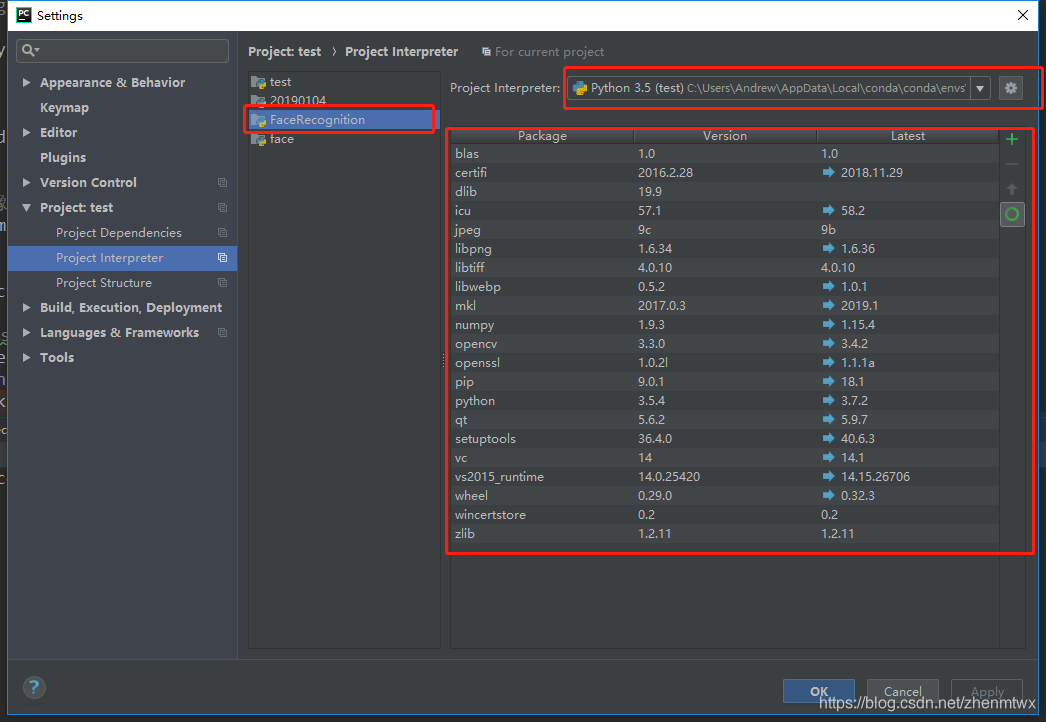Screen dimensions: 1046x722
Task: Select the zlib package row
Action: (725, 534)
